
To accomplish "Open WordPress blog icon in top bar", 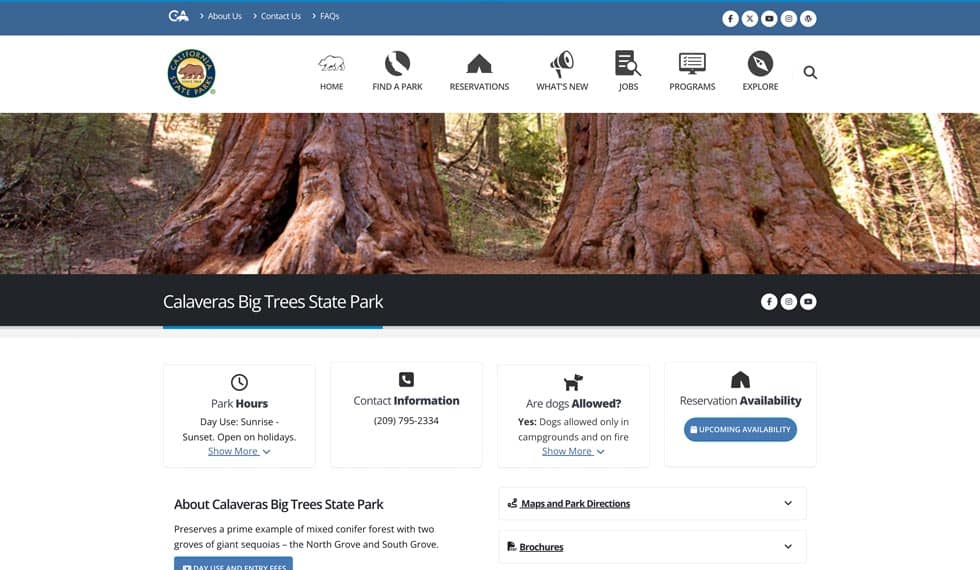I will (808, 19).
